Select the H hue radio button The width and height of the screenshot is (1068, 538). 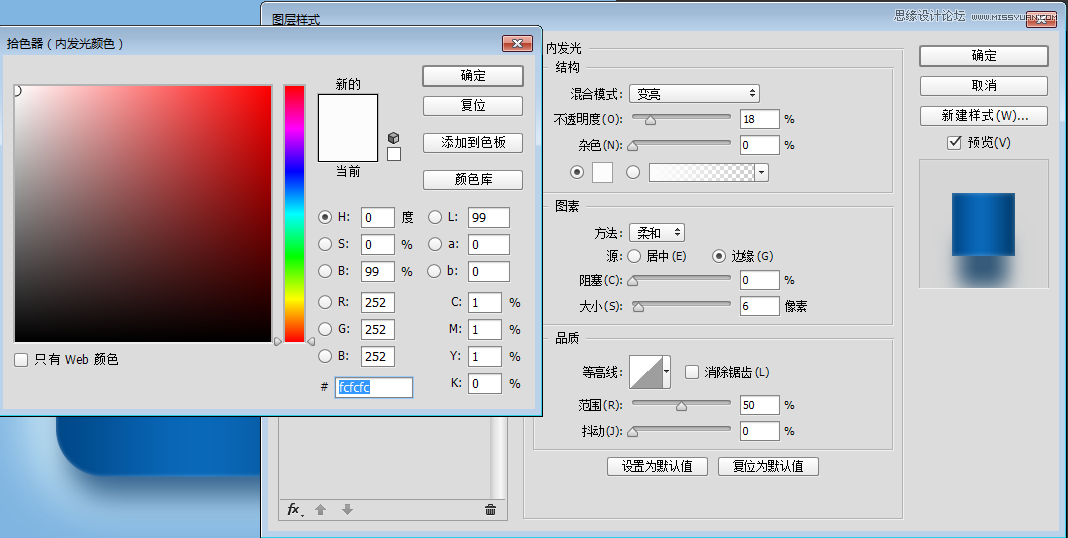coord(325,217)
